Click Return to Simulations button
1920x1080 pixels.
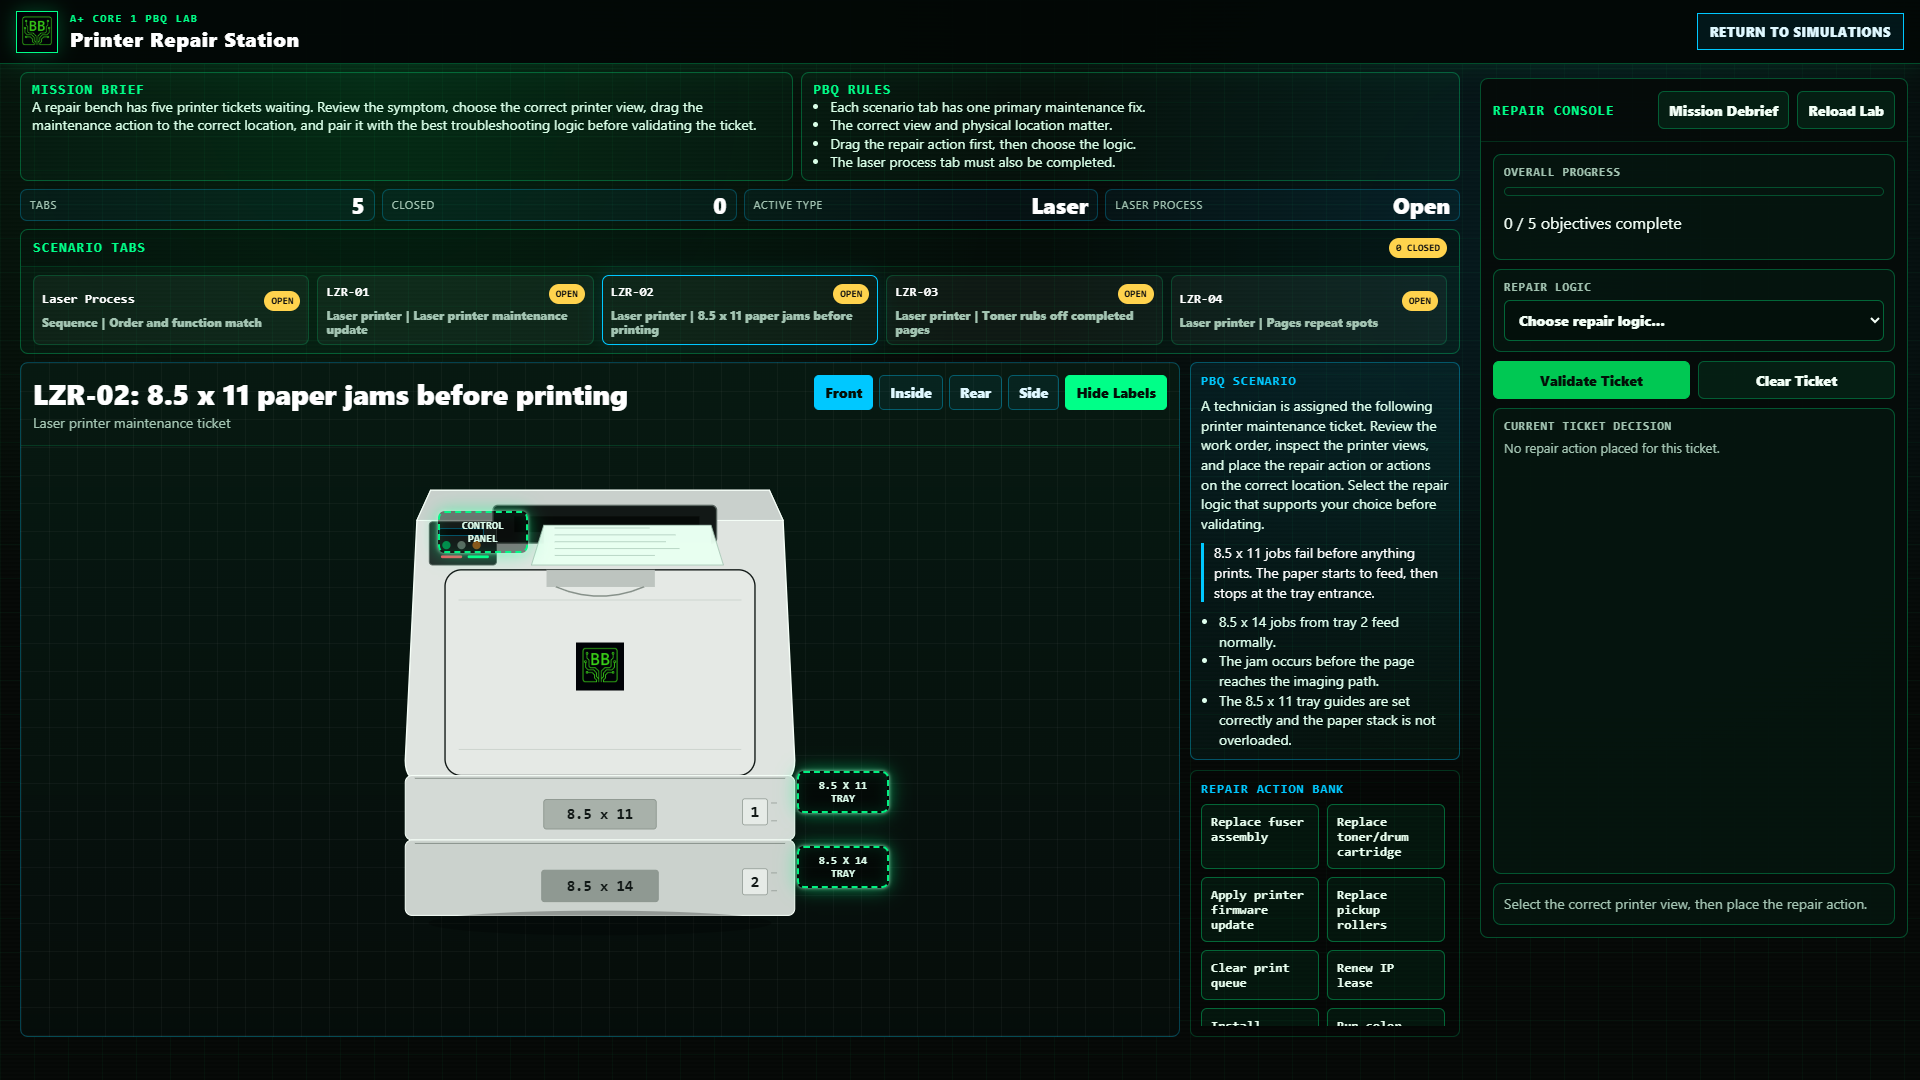(x=1800, y=32)
